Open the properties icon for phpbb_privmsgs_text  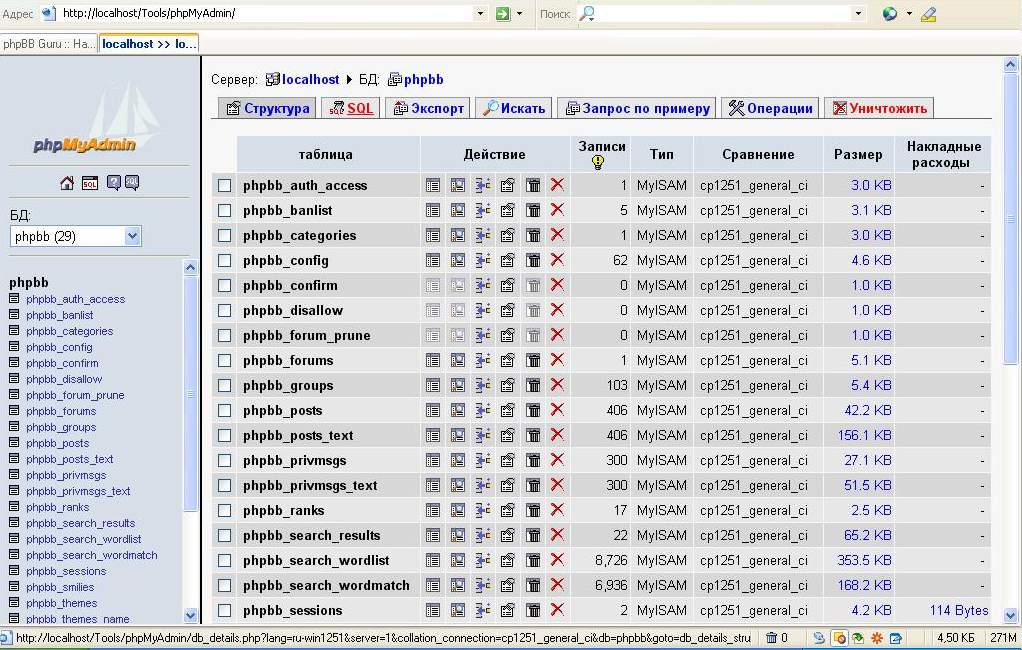tap(508, 485)
